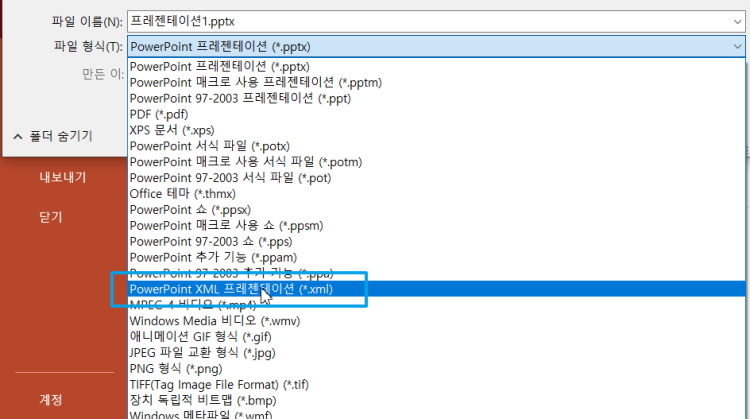Select PowerPoint 97-2003 프레젠테이션 (*.ppt)
The width and height of the screenshot is (750, 419).
(x=436, y=98)
